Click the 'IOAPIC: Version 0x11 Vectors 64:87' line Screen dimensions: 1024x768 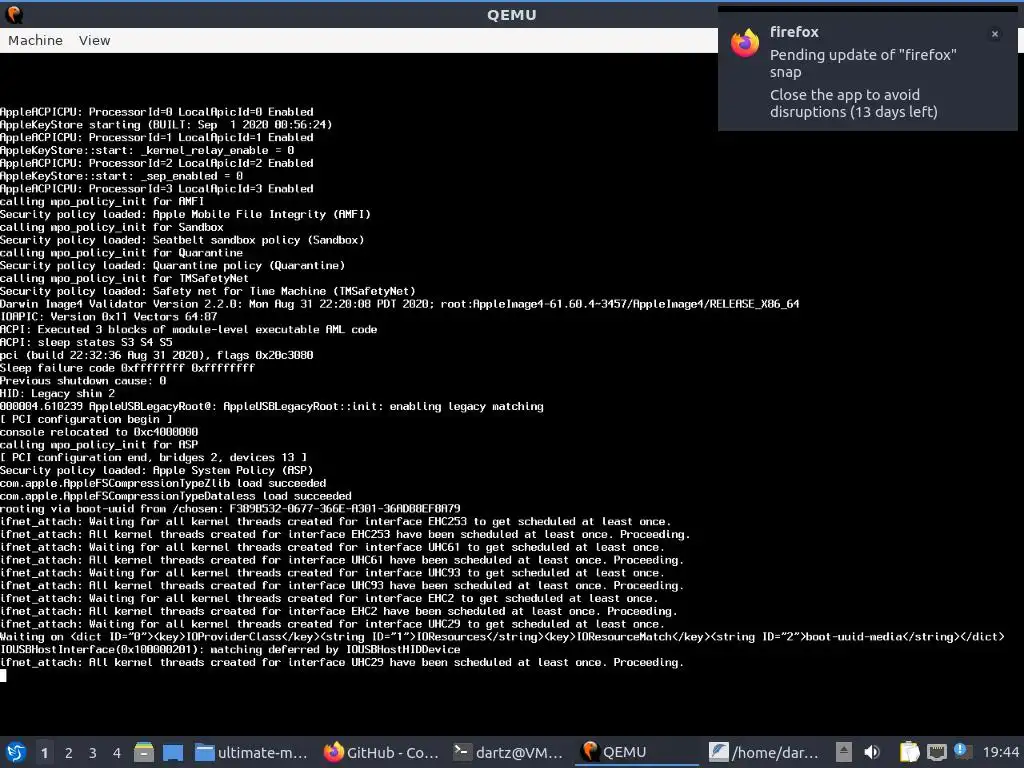108,316
